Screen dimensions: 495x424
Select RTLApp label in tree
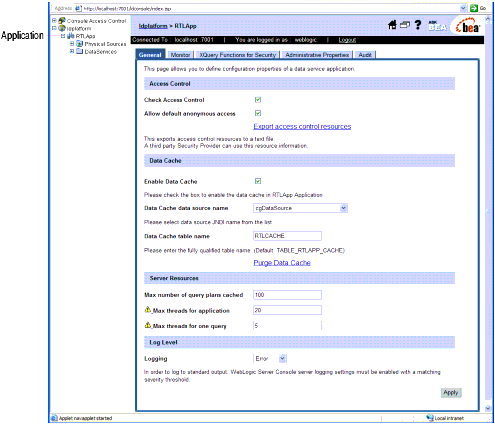click(85, 36)
